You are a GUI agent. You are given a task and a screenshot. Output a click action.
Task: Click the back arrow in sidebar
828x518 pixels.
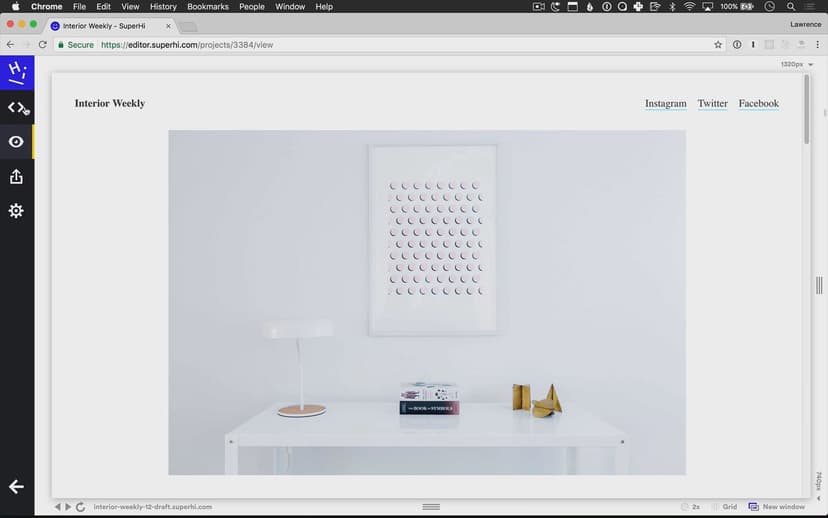pos(16,487)
